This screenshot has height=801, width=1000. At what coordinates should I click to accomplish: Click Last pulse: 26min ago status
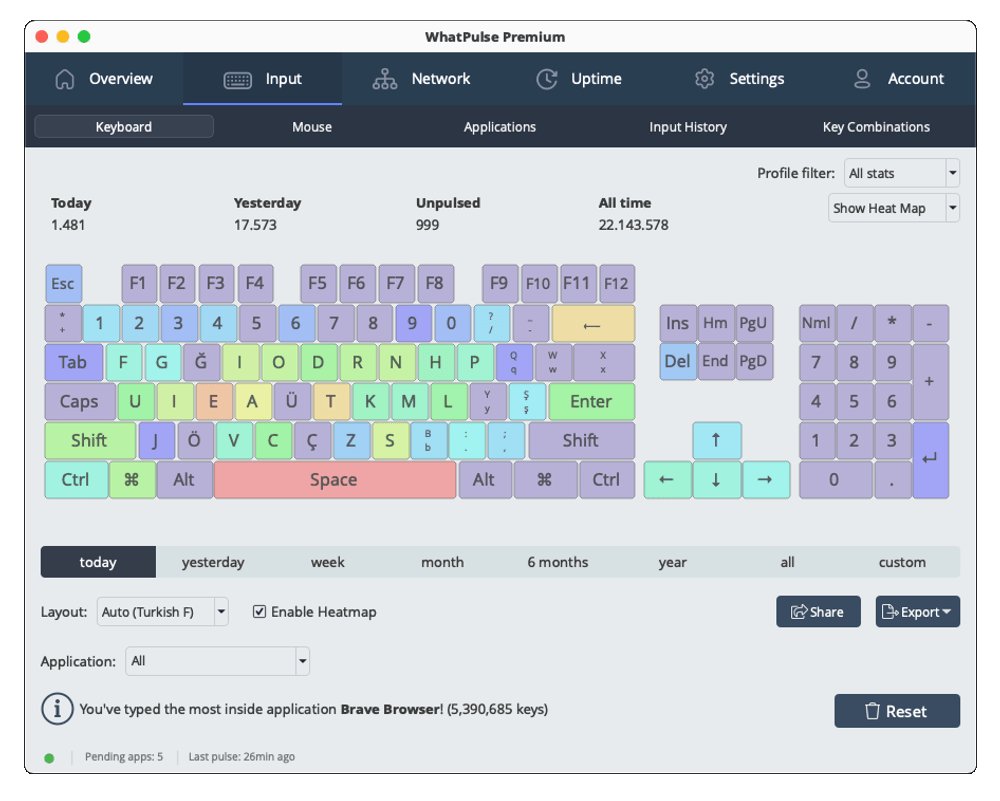coord(242,756)
